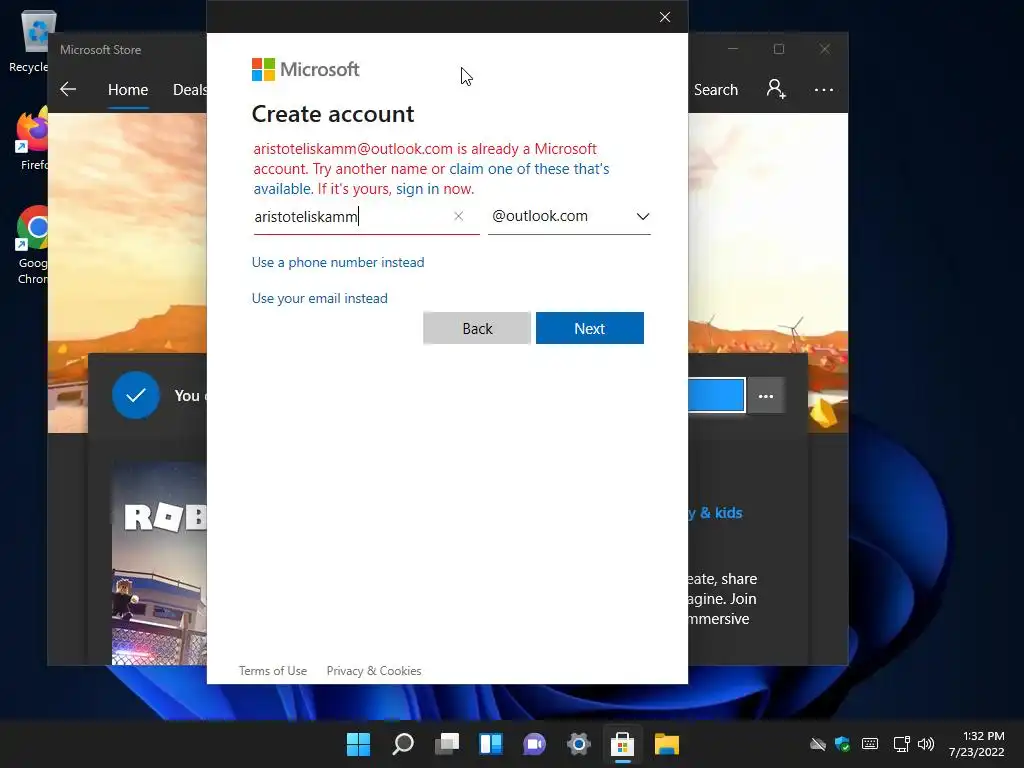This screenshot has width=1024, height=768.
Task: Open the clock showing 1:32 PM
Action: point(976,744)
